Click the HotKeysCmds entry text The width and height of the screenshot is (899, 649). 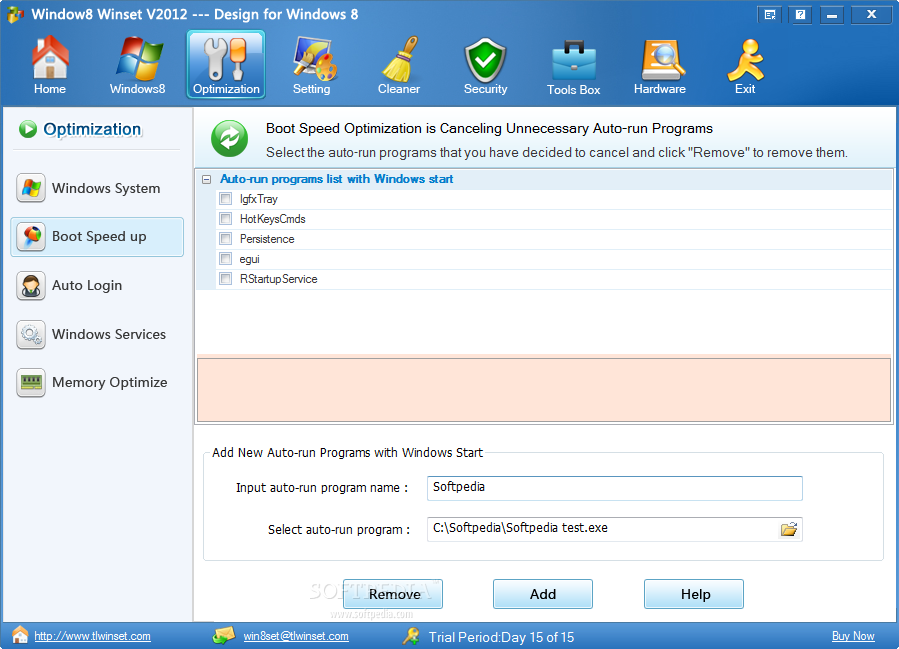coord(272,219)
